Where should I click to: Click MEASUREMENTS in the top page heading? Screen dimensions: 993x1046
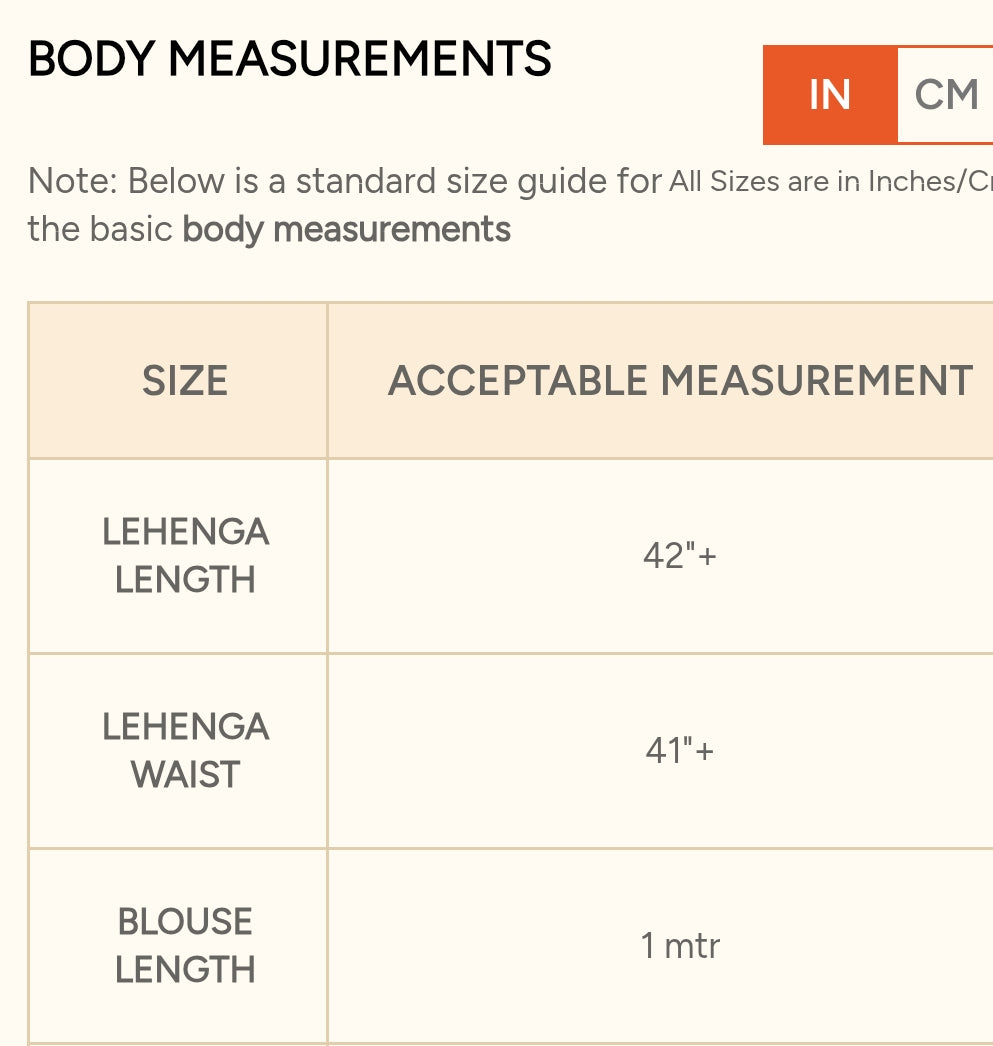point(359,59)
